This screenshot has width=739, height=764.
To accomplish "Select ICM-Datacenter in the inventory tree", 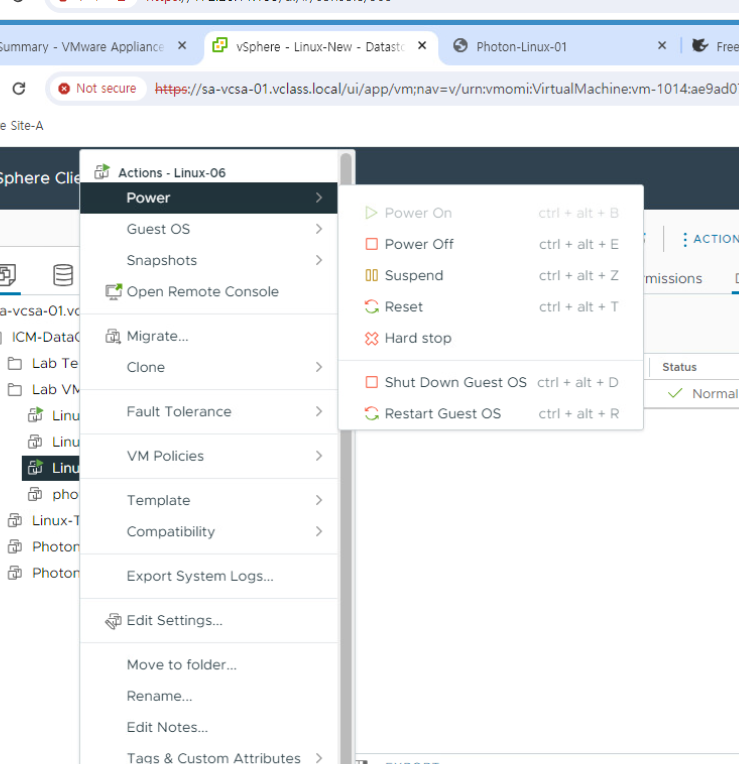I will pyautogui.click(x=46, y=337).
